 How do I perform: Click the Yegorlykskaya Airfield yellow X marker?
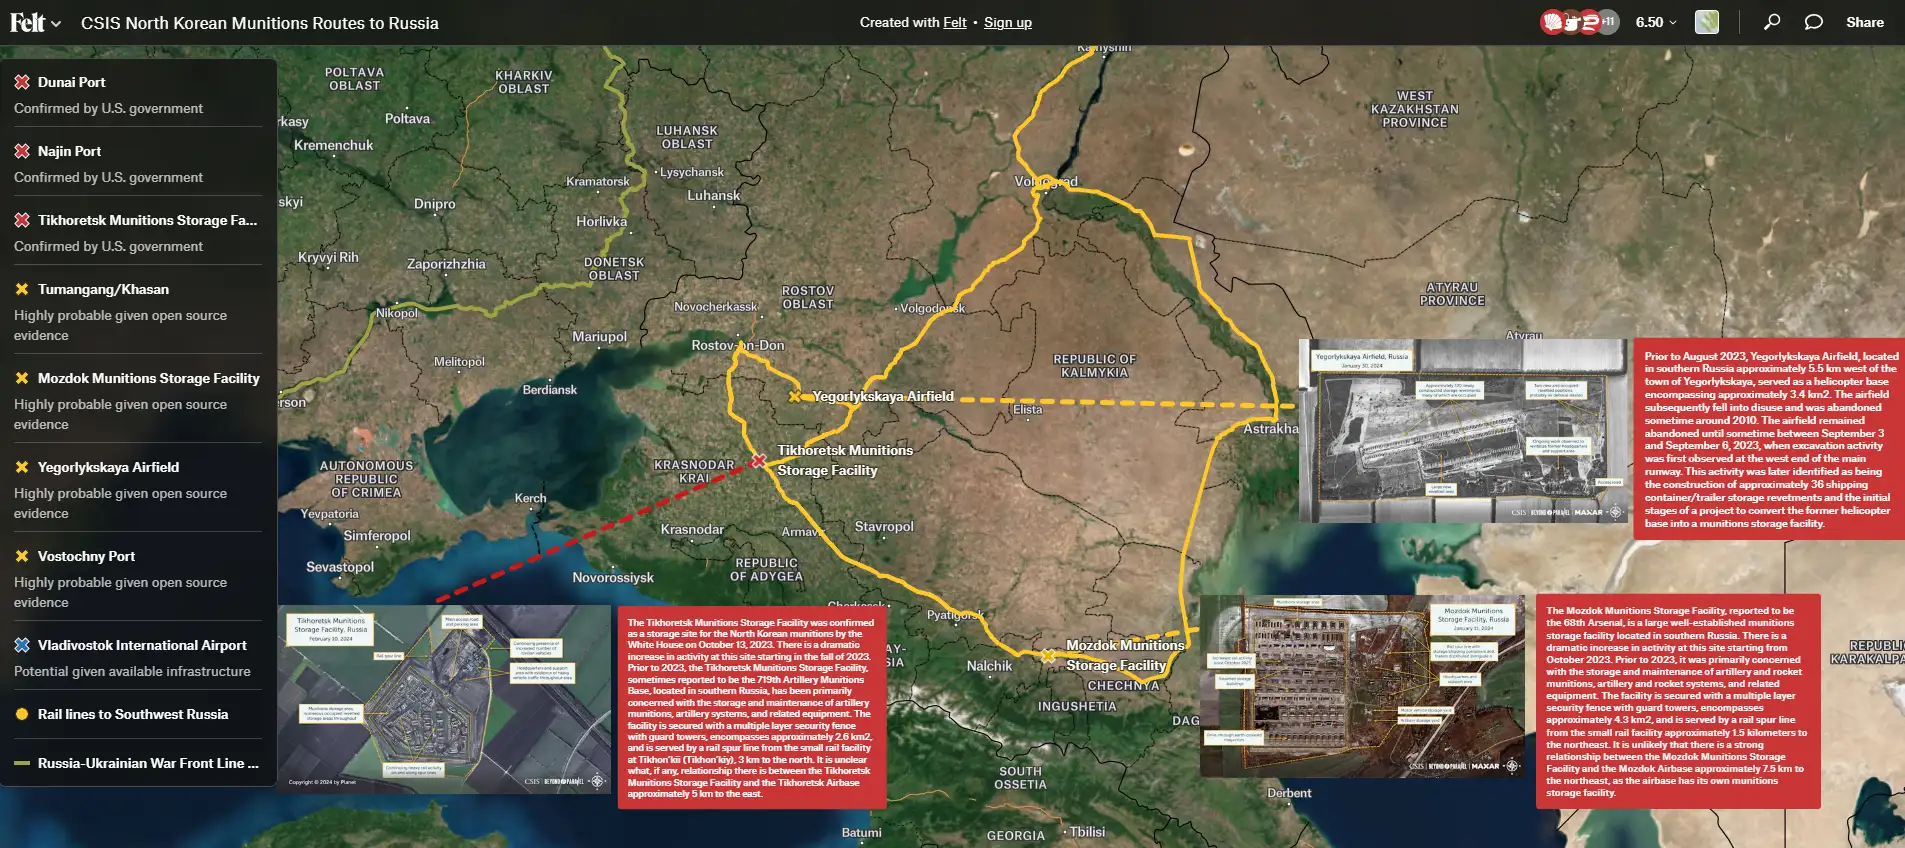[795, 397]
